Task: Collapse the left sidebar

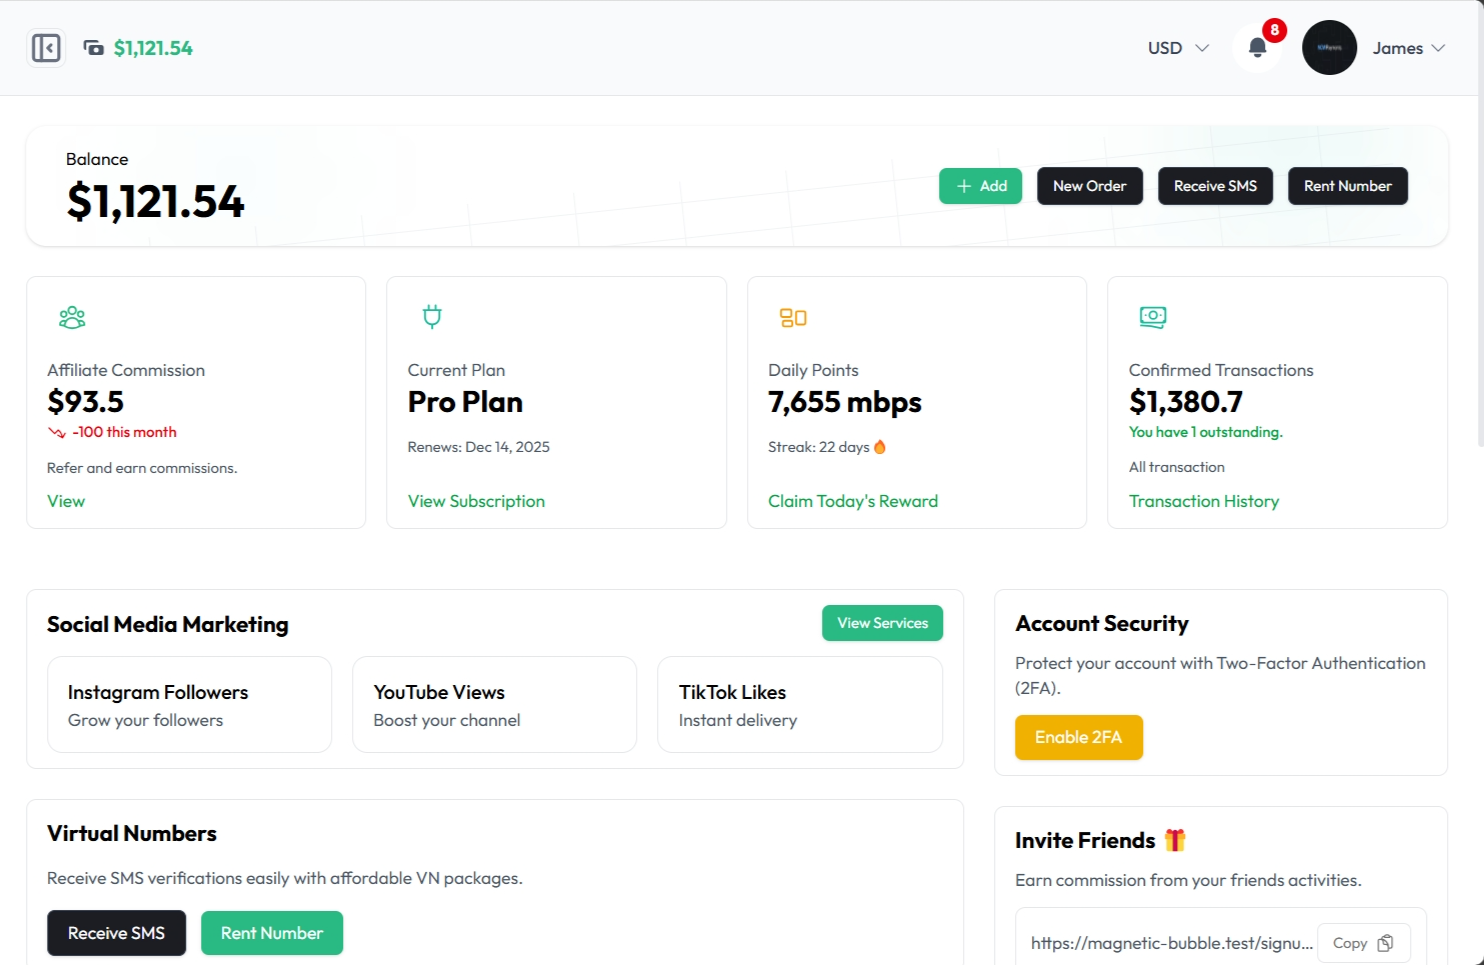Action: point(46,47)
